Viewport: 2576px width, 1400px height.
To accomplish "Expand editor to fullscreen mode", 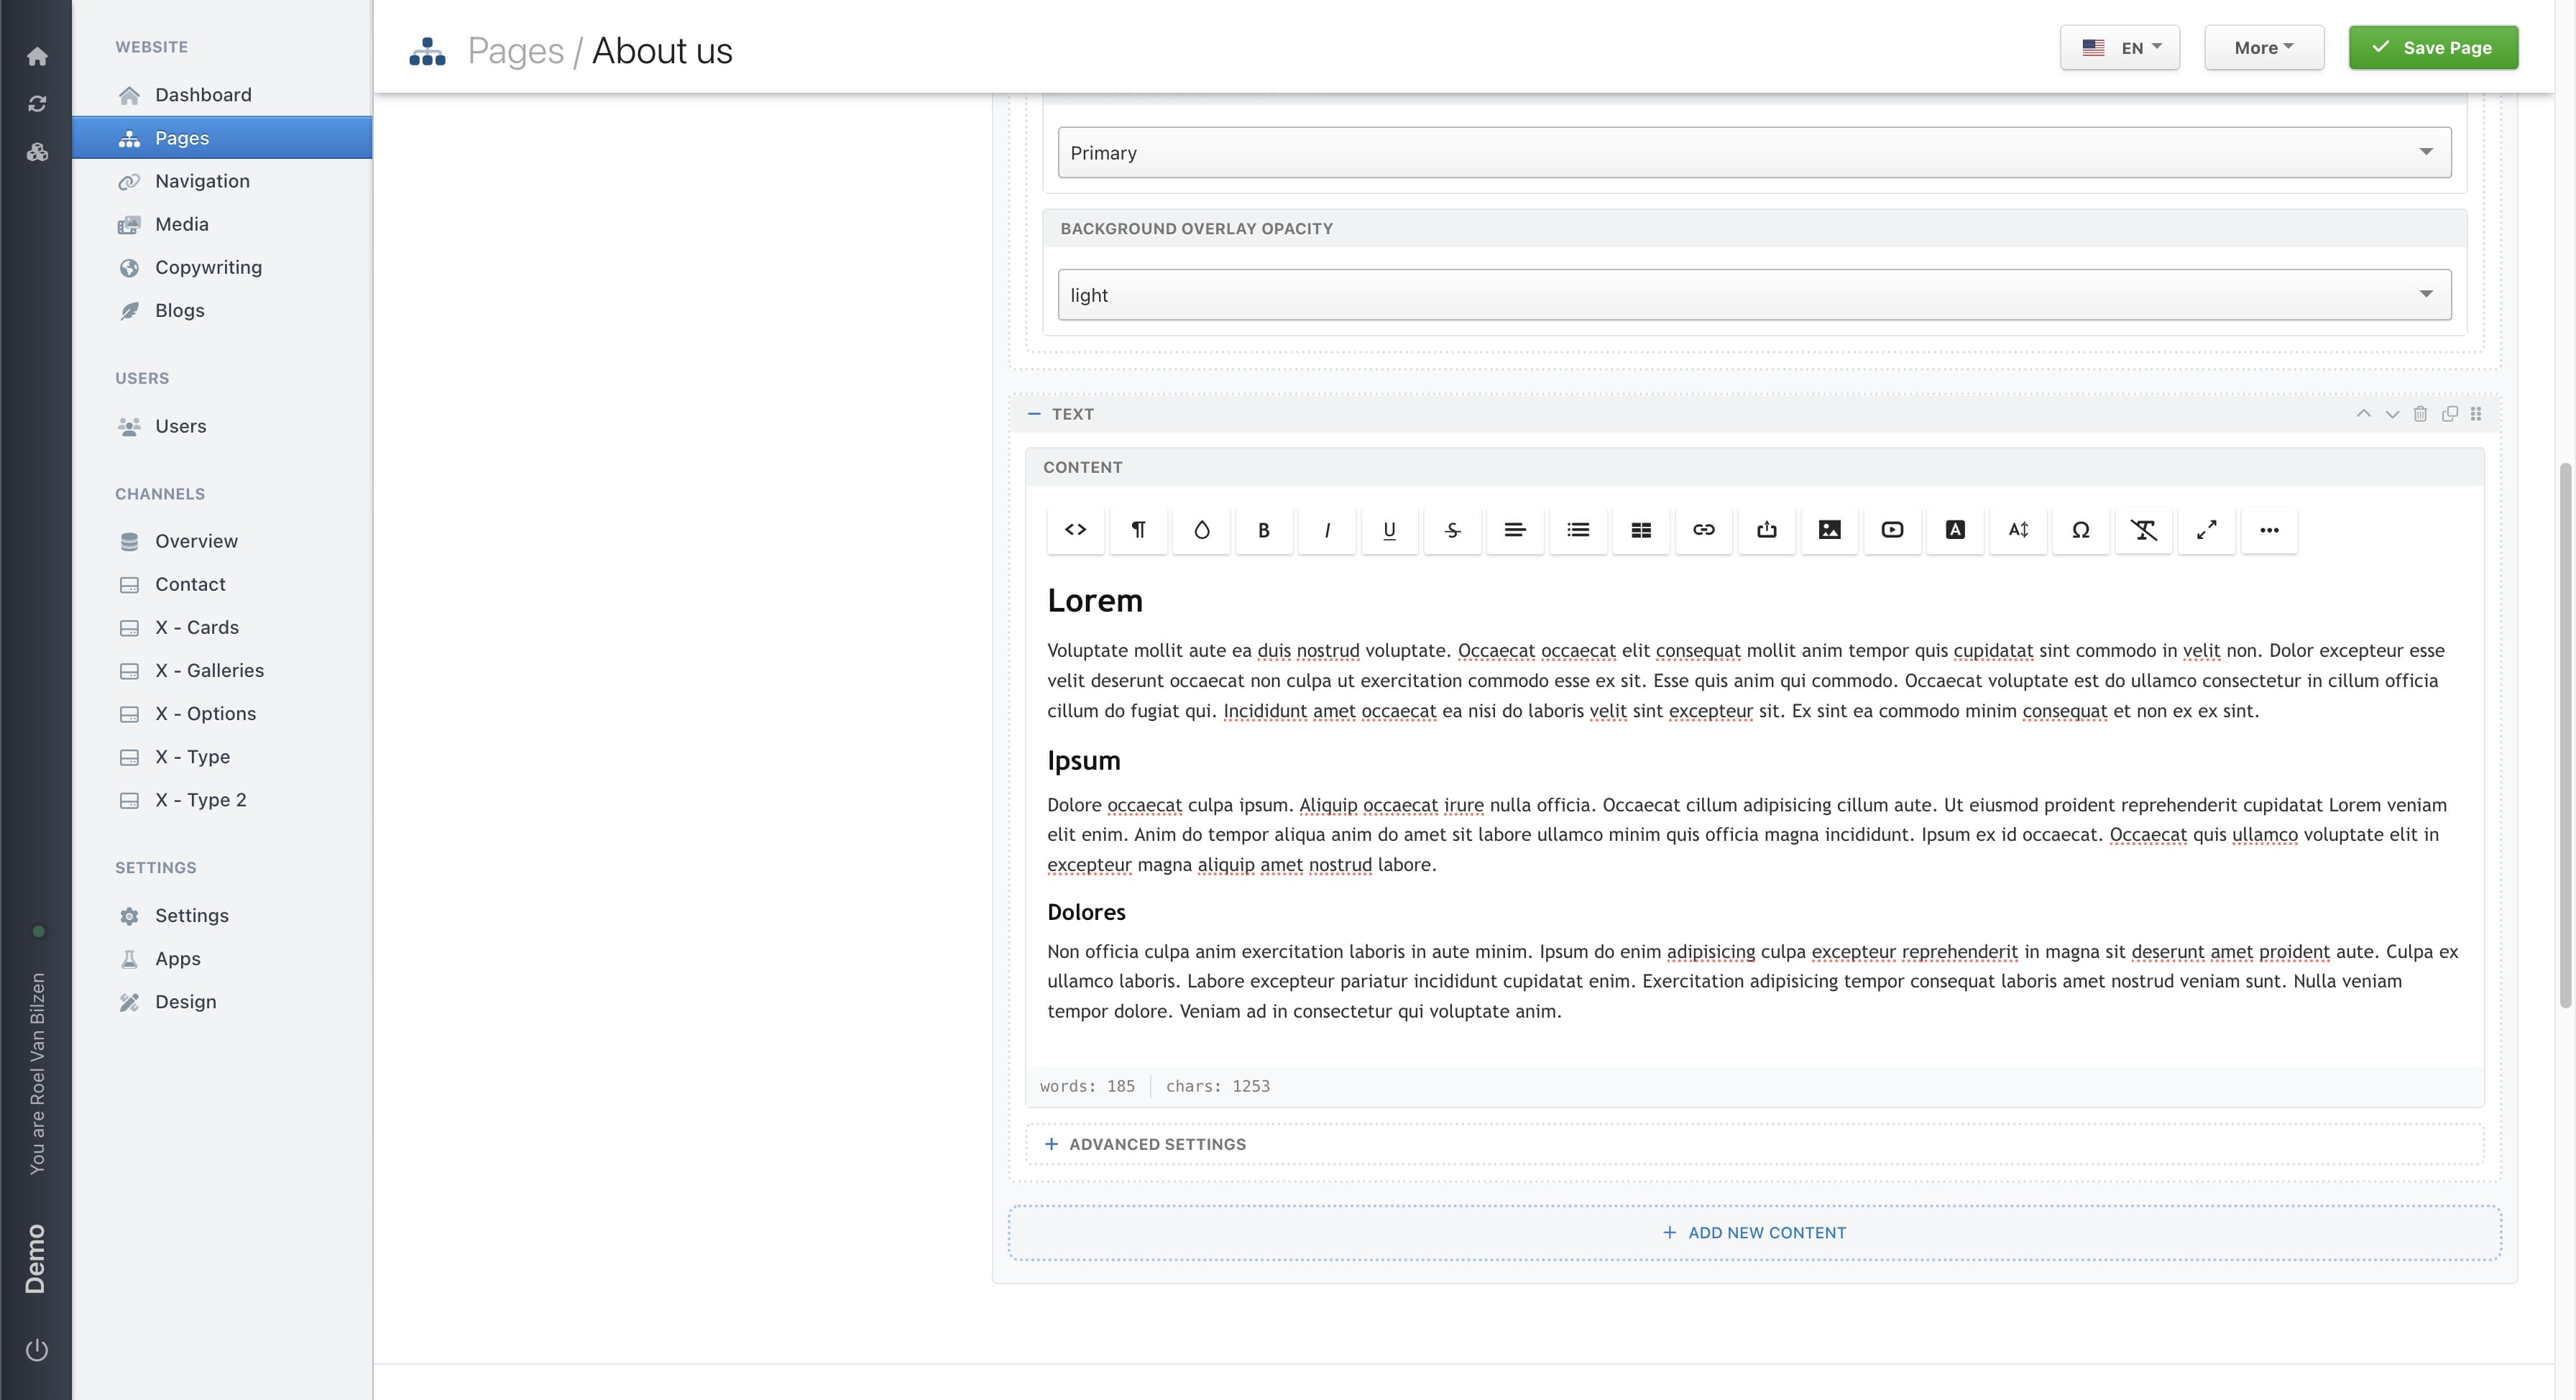I will (x=2206, y=530).
